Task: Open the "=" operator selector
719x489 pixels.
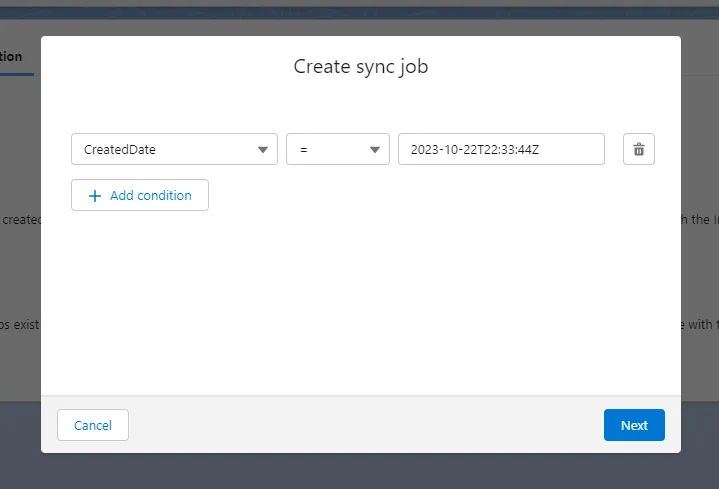Action: (337, 149)
